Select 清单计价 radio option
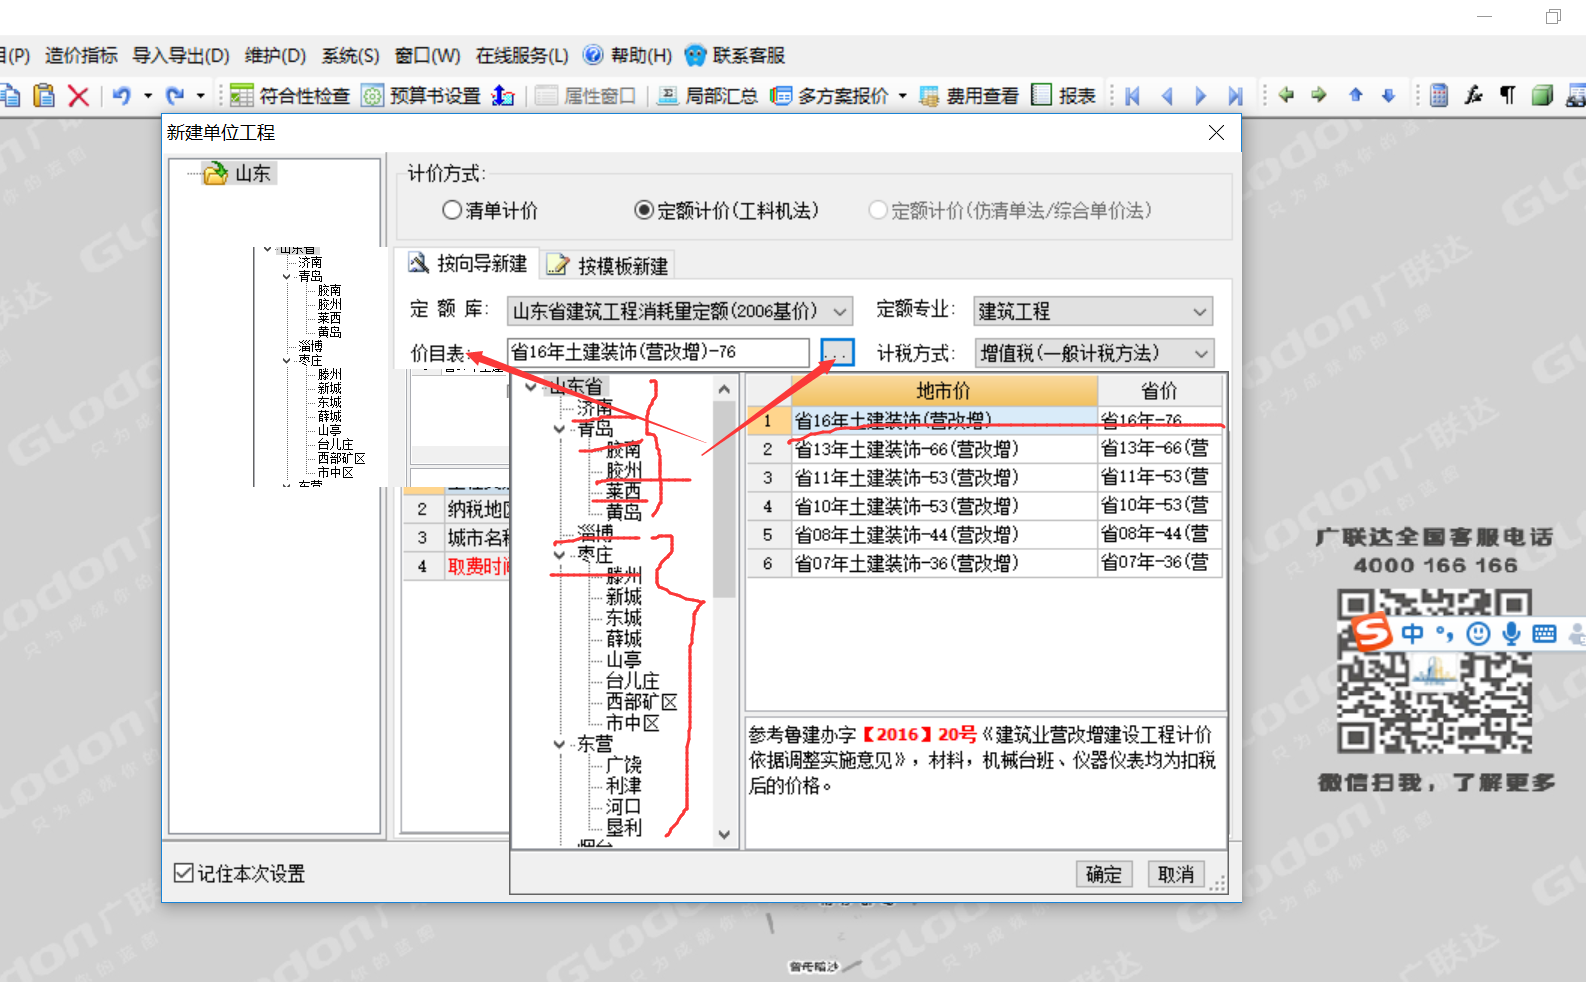The height and width of the screenshot is (982, 1586). click(x=452, y=210)
